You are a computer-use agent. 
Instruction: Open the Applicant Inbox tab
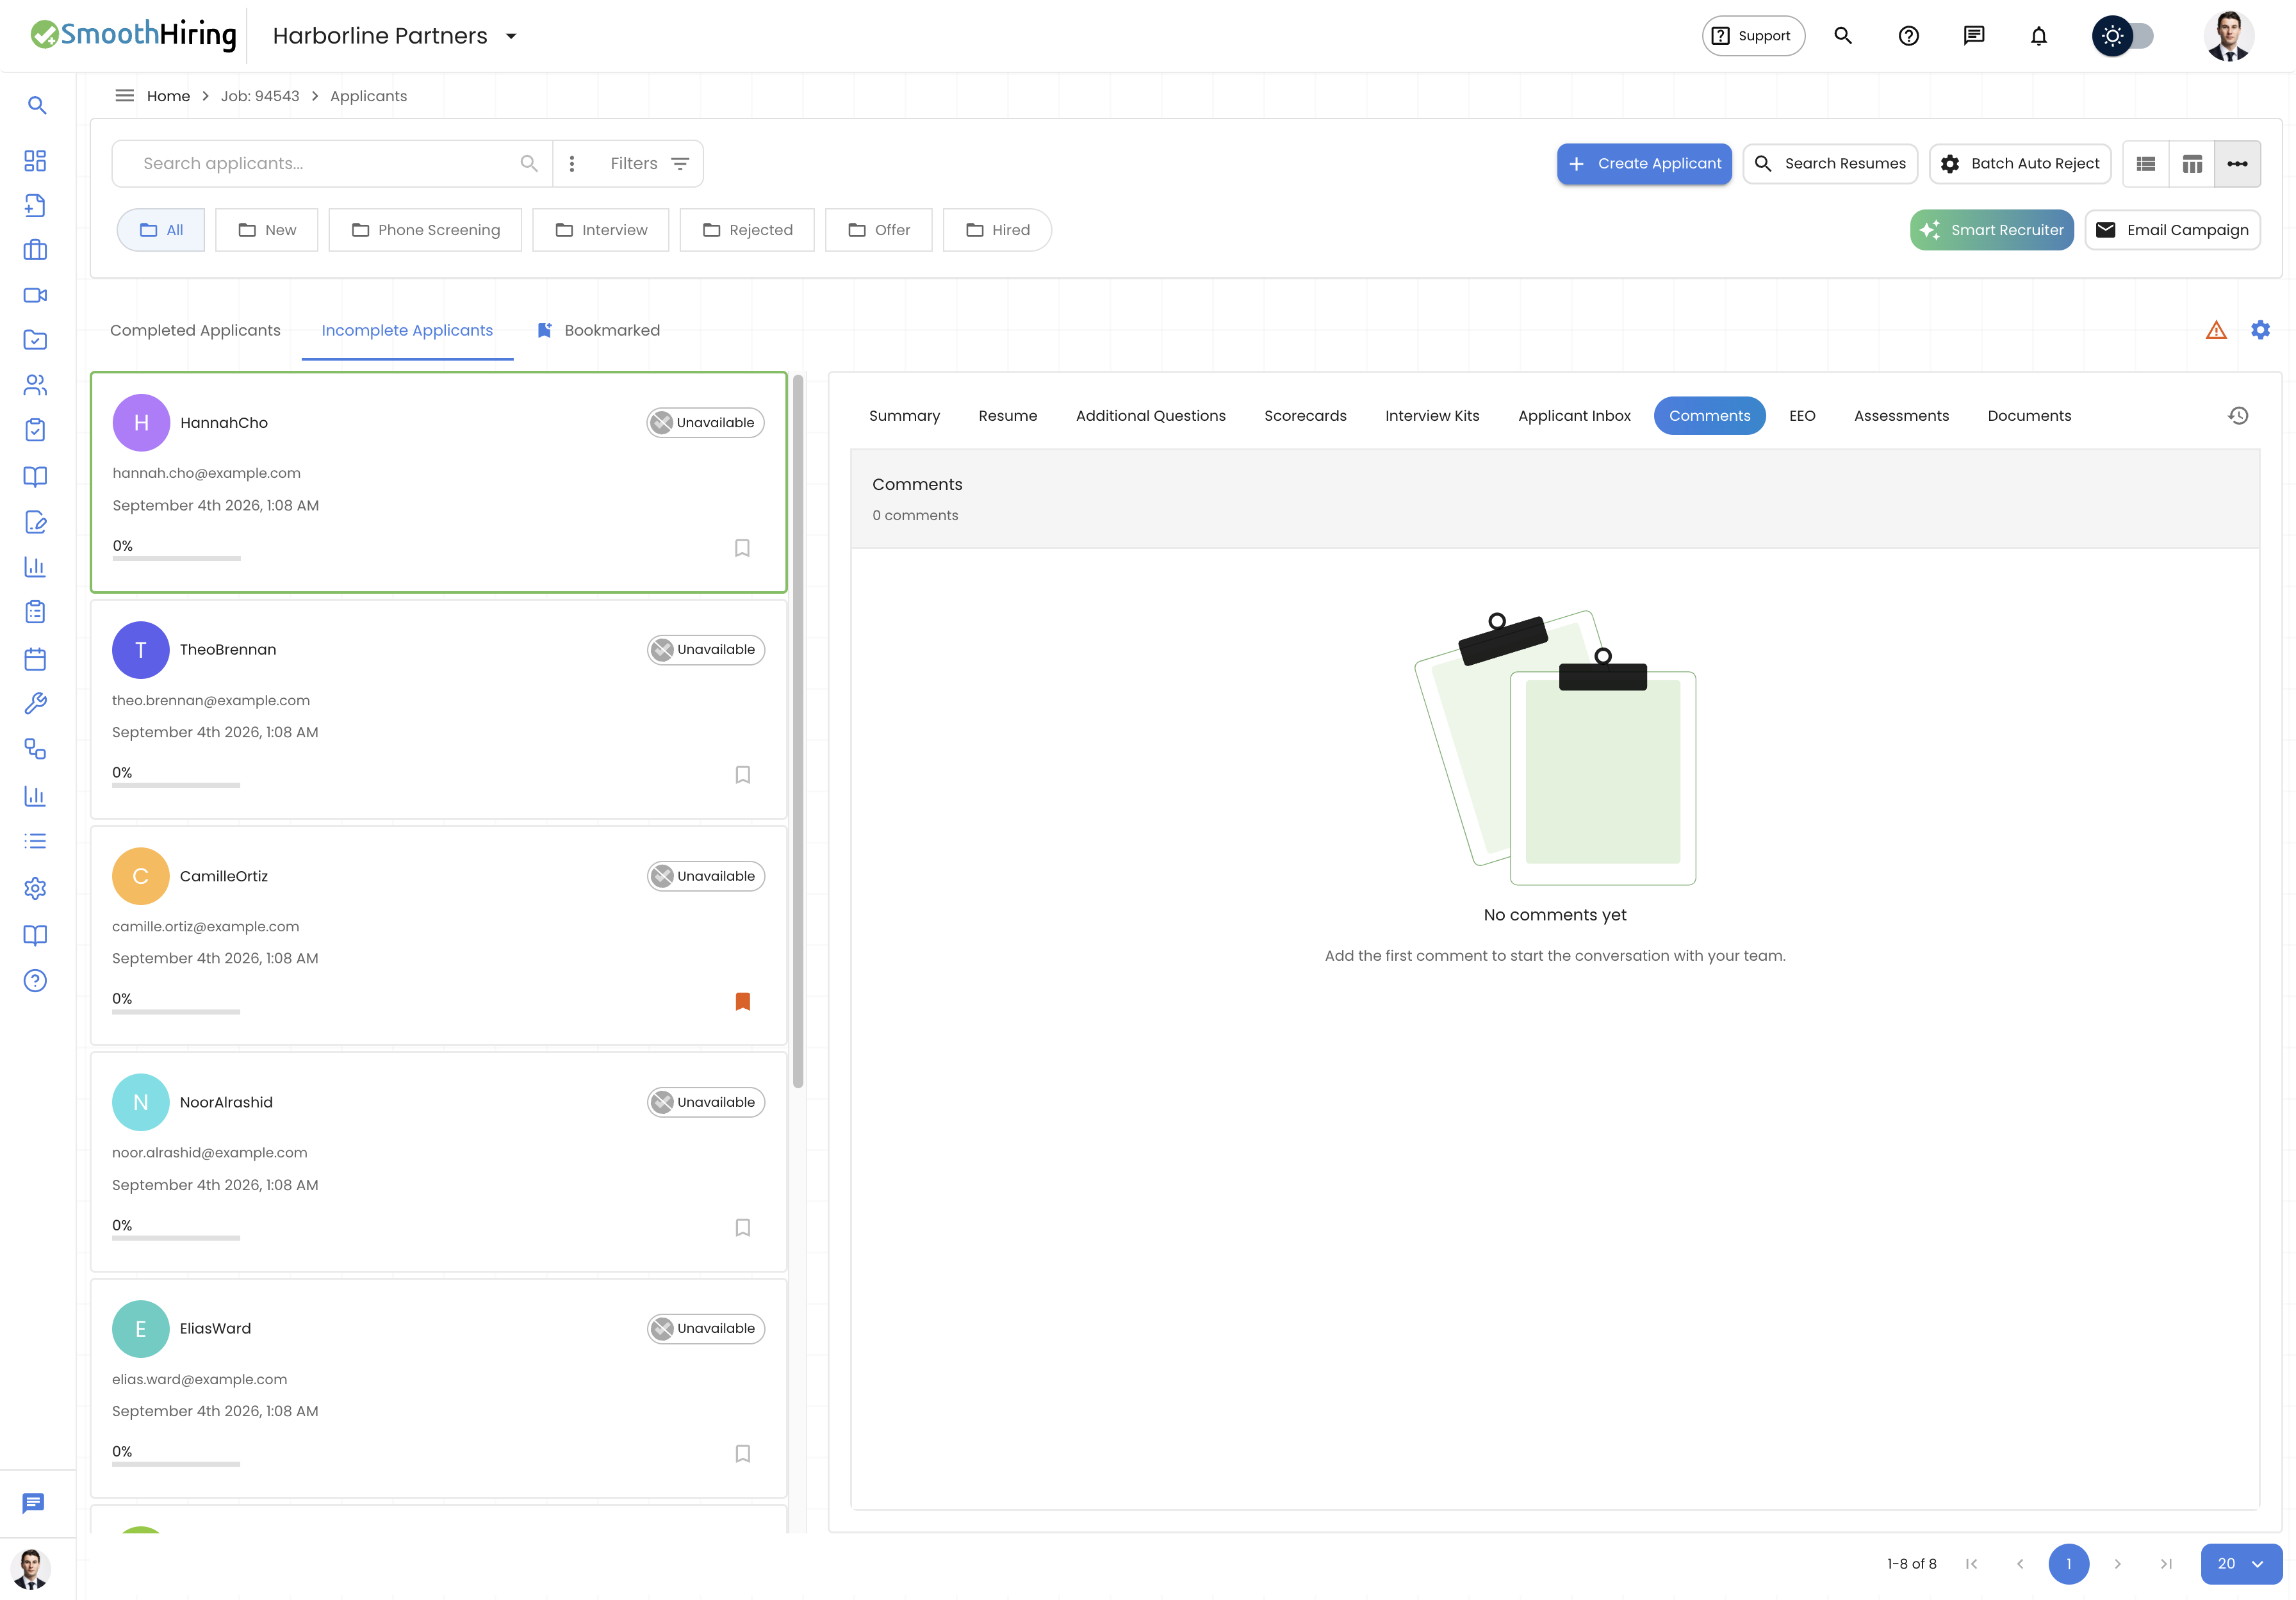pyautogui.click(x=1574, y=416)
